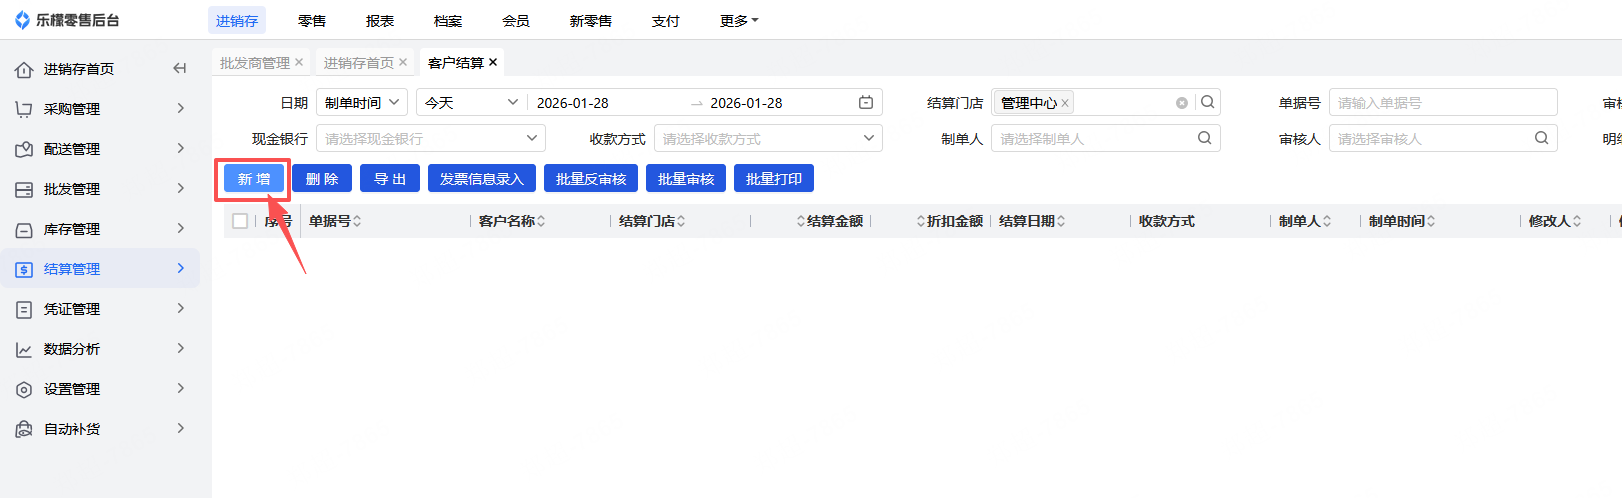Expand 结算管理 submenu chevron

point(181,268)
